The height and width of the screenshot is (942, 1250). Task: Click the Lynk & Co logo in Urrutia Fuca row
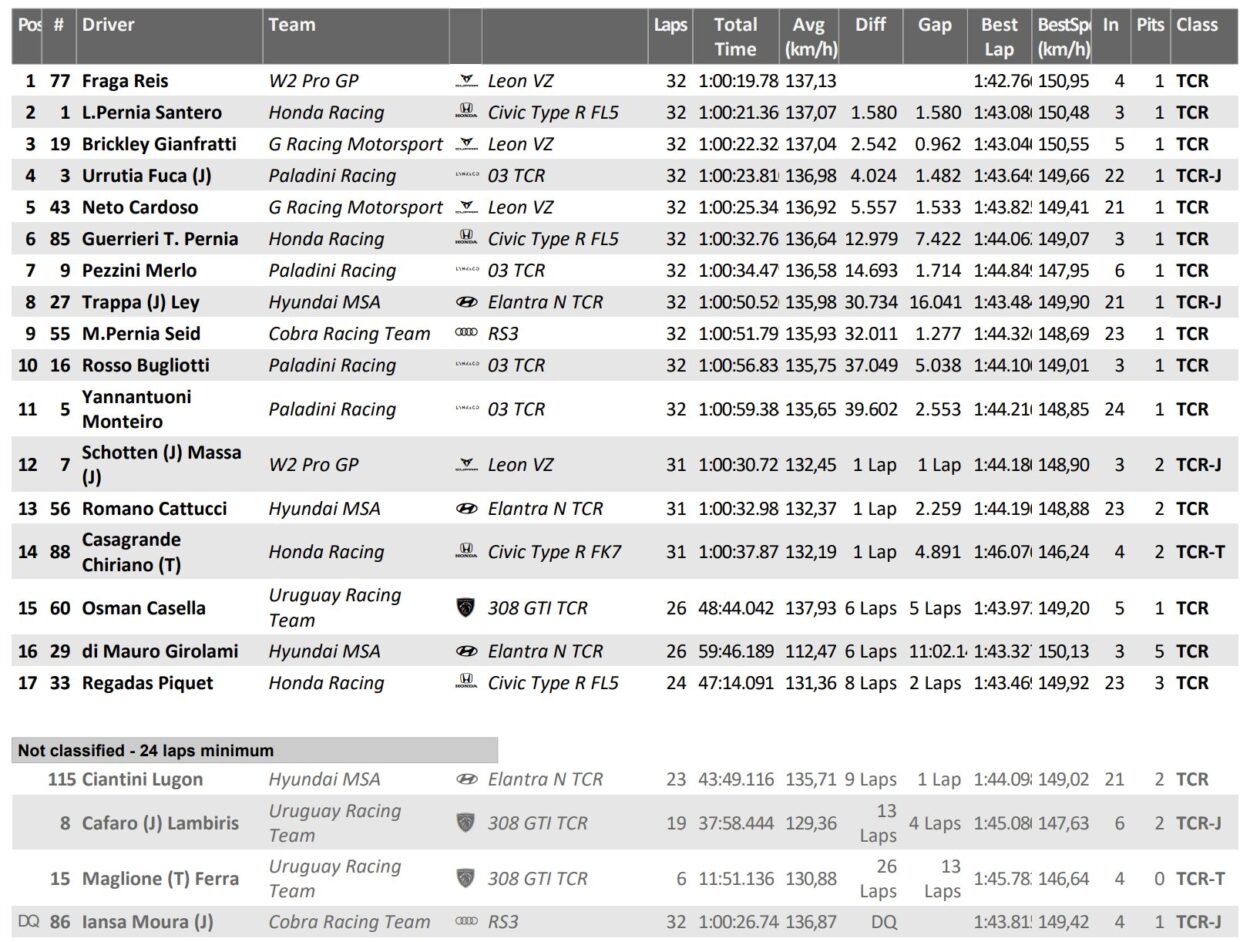466,176
